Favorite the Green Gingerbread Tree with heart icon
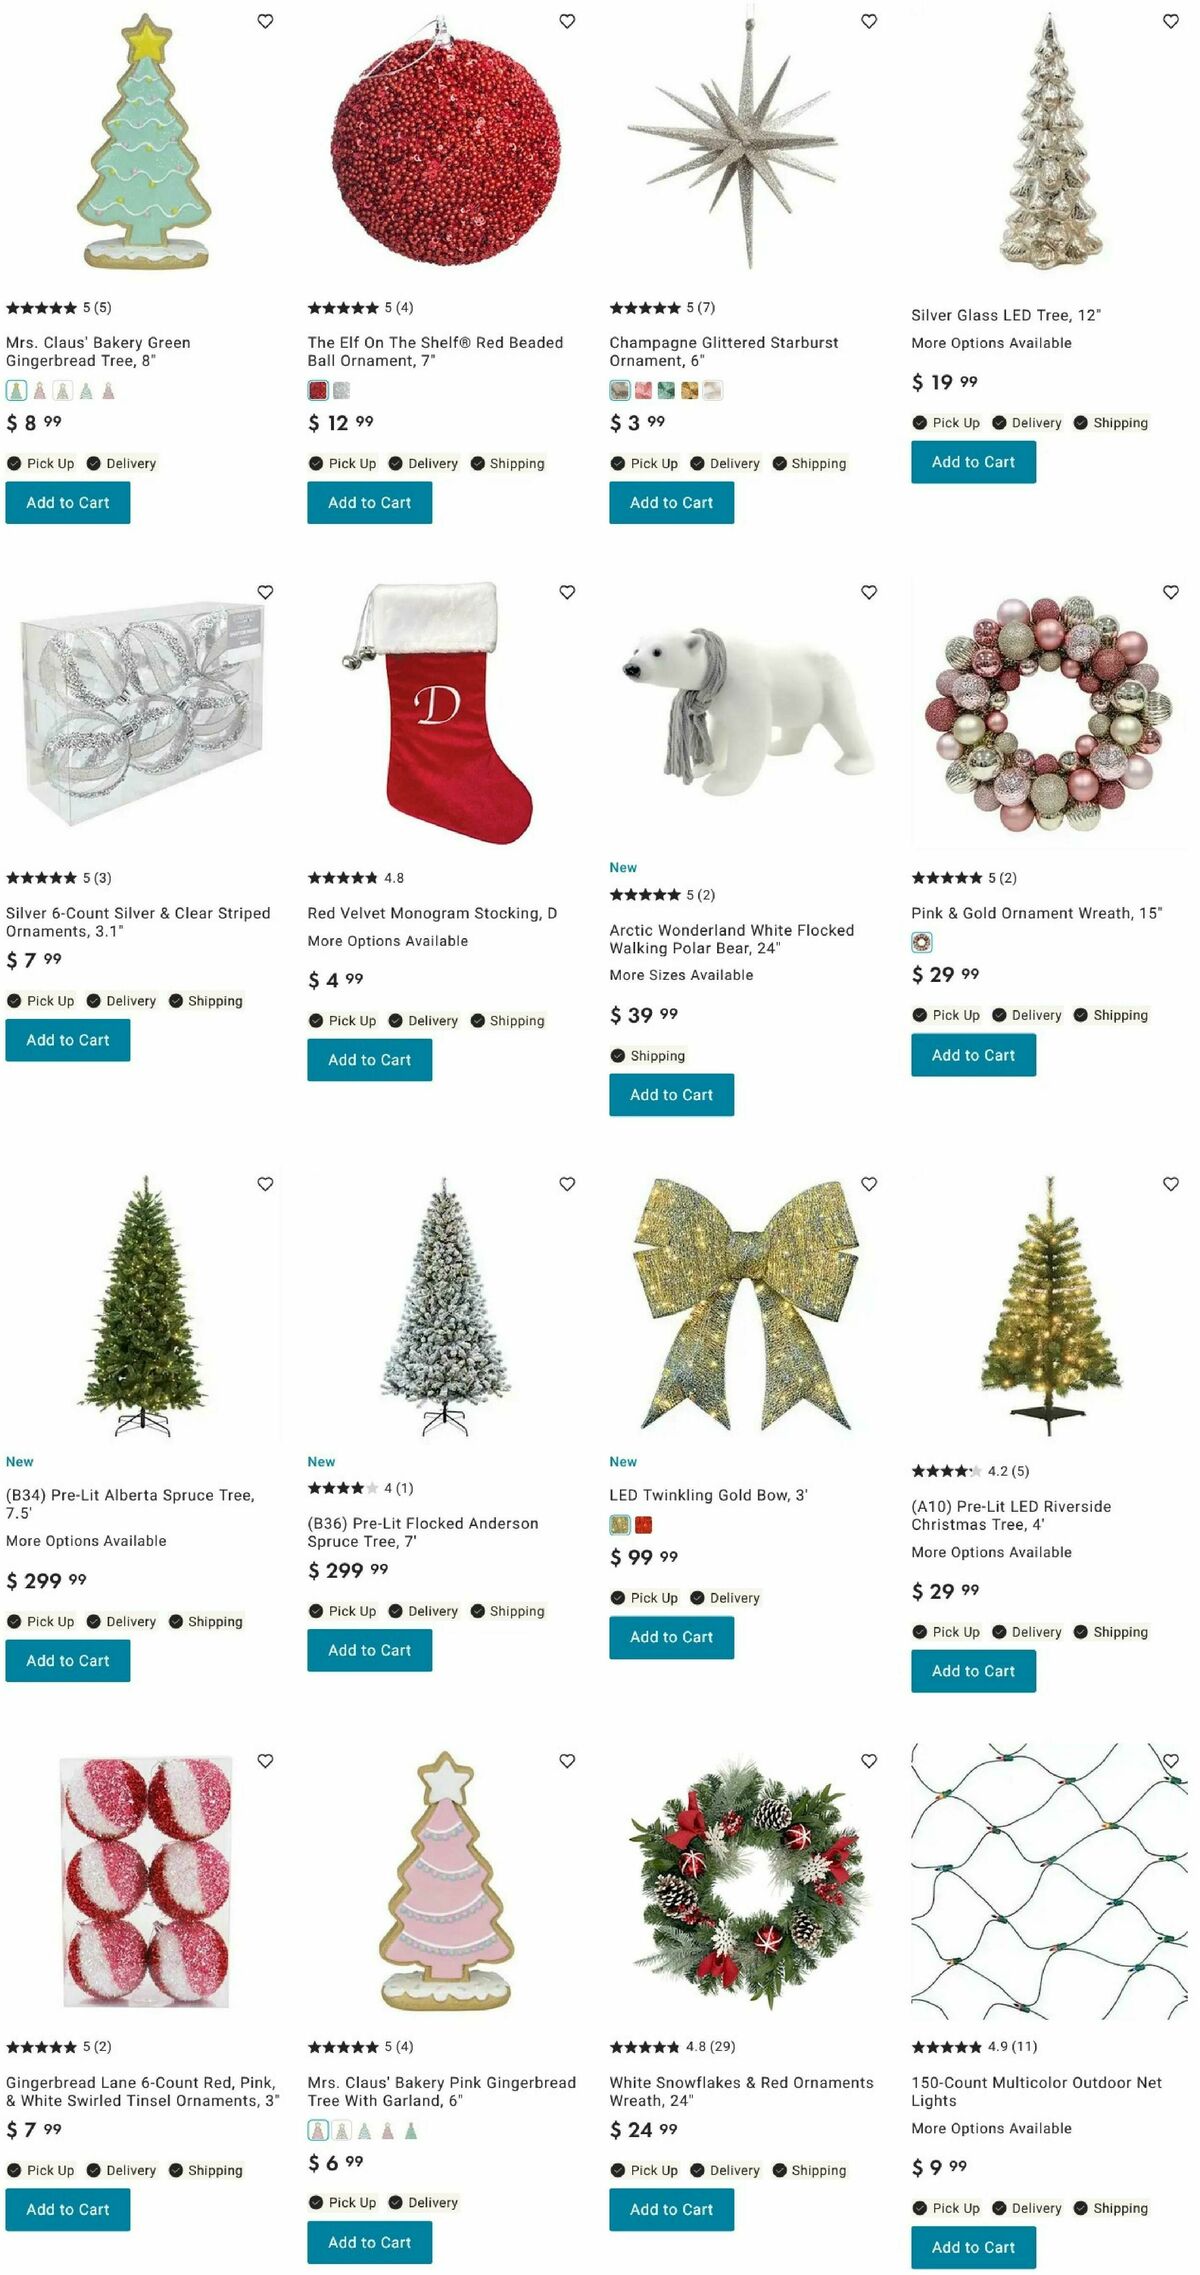1200x2275 pixels. 265,21
